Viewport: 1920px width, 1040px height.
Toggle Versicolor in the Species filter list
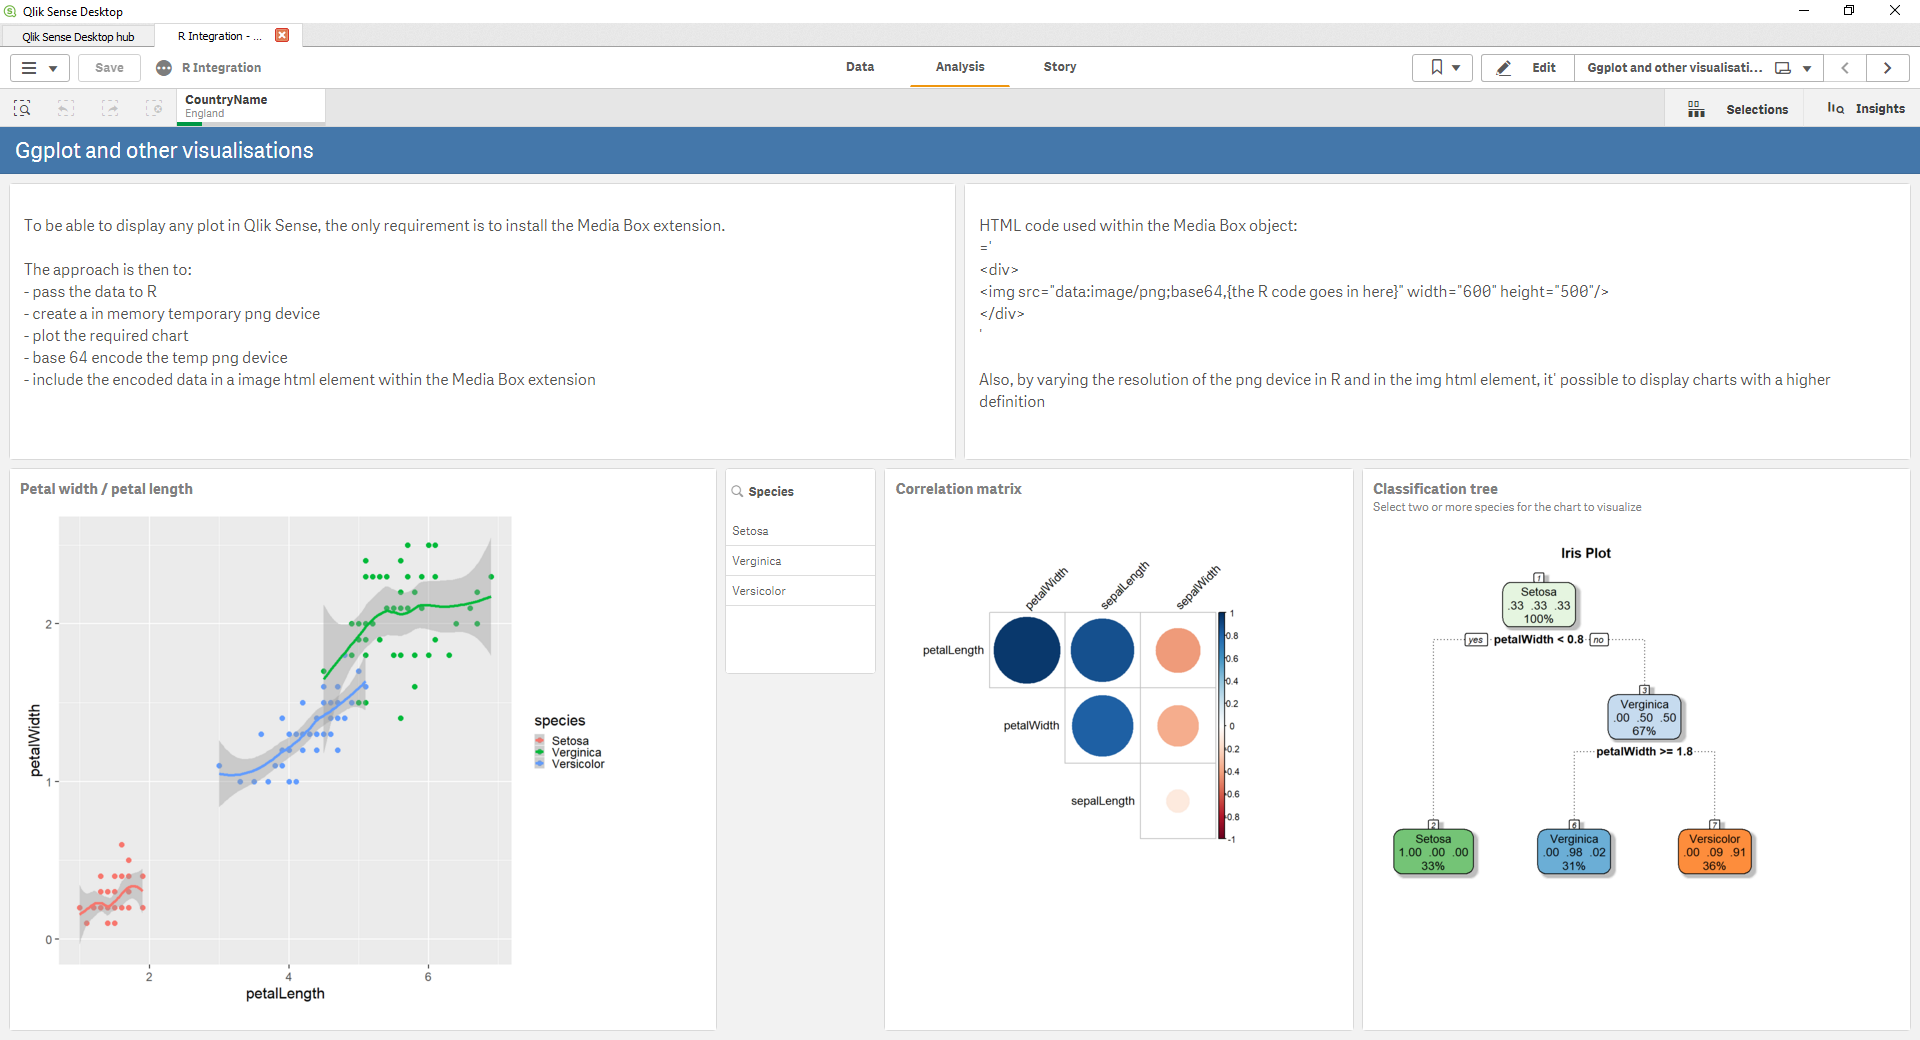(x=799, y=590)
